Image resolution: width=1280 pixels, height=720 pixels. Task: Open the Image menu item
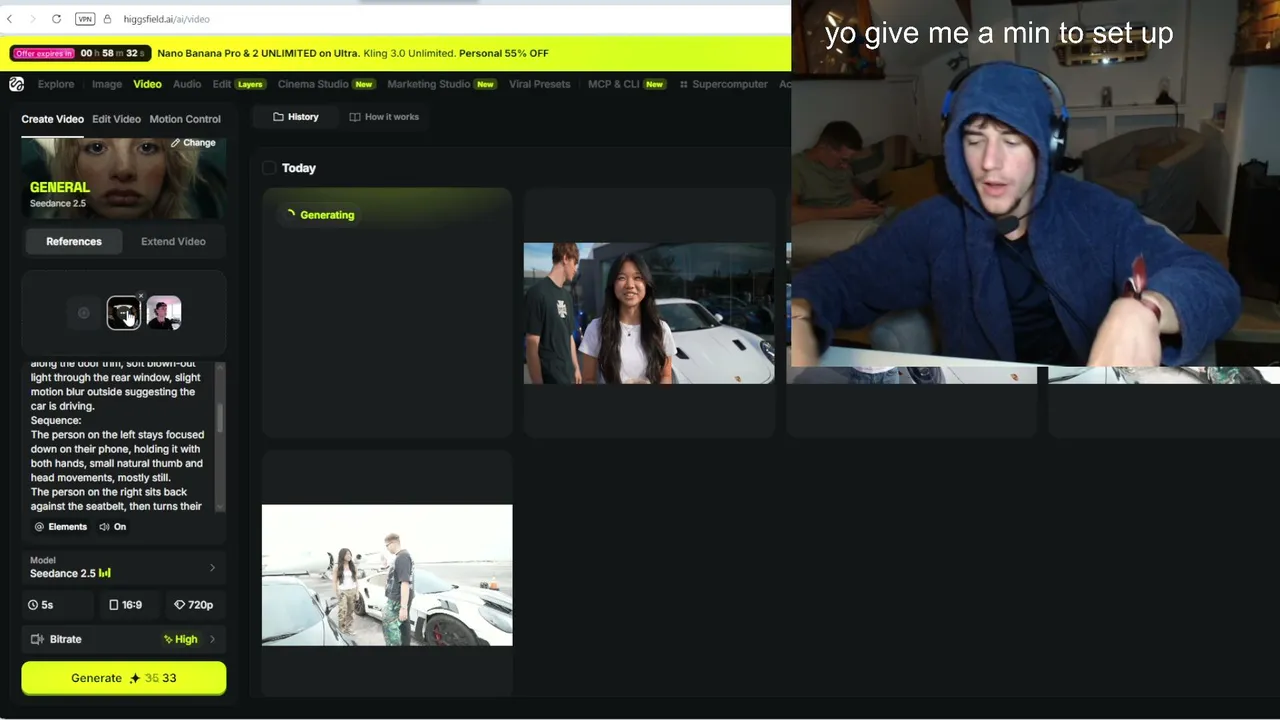point(107,84)
